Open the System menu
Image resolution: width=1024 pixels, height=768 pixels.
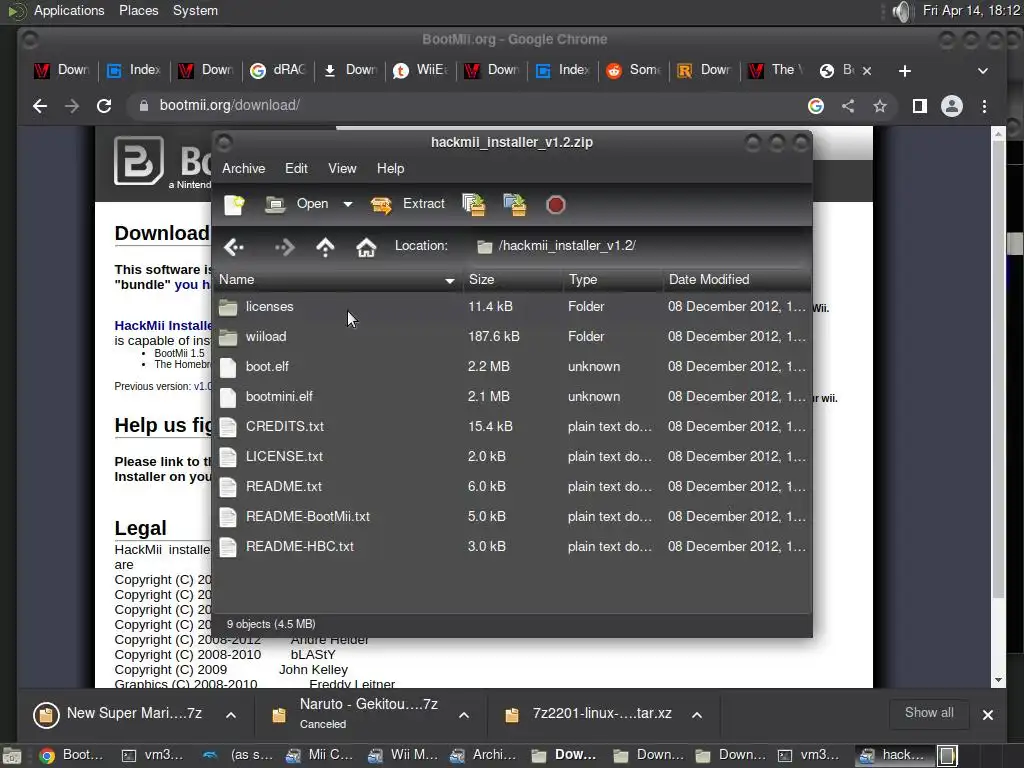[x=195, y=10]
